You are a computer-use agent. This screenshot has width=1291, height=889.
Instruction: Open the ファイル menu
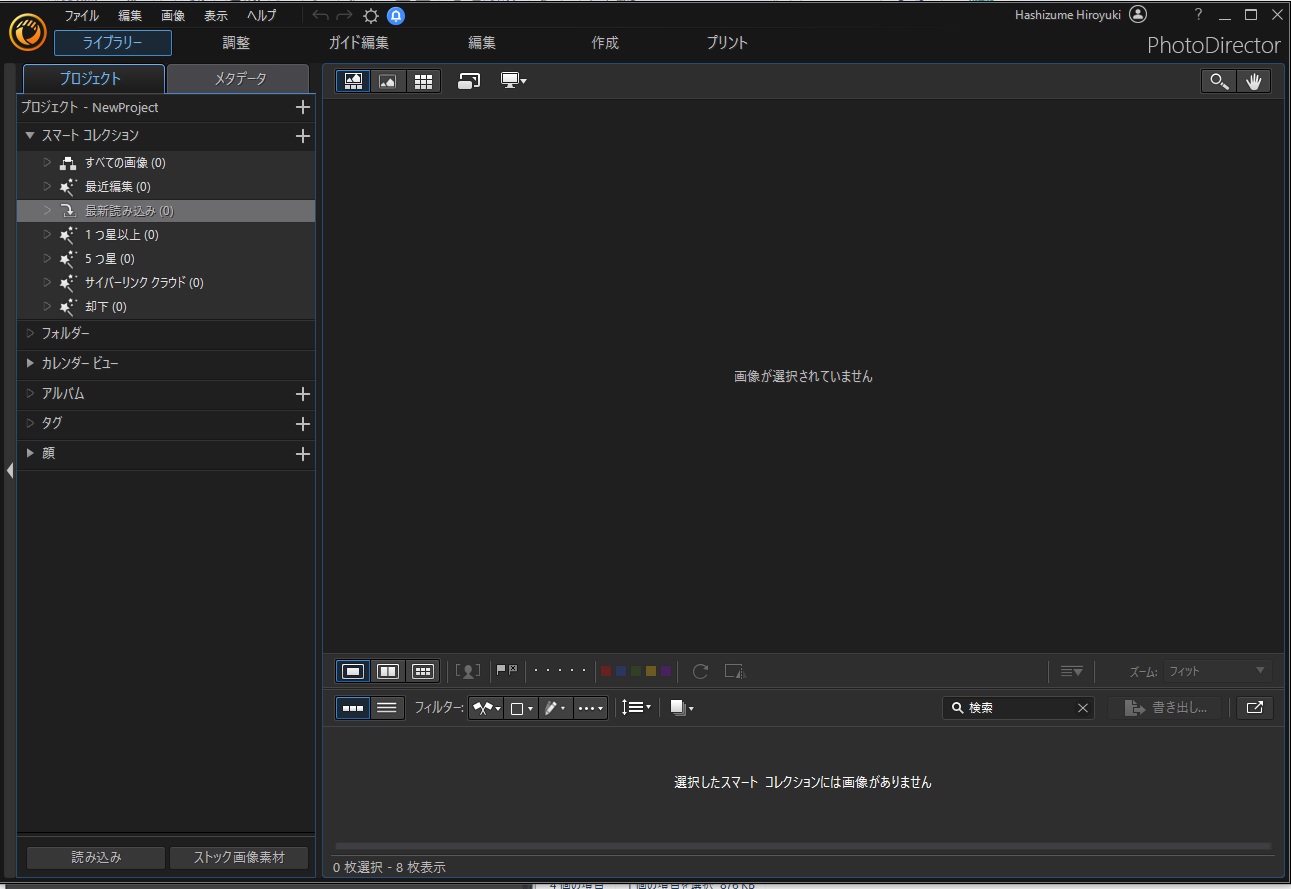[x=82, y=16]
